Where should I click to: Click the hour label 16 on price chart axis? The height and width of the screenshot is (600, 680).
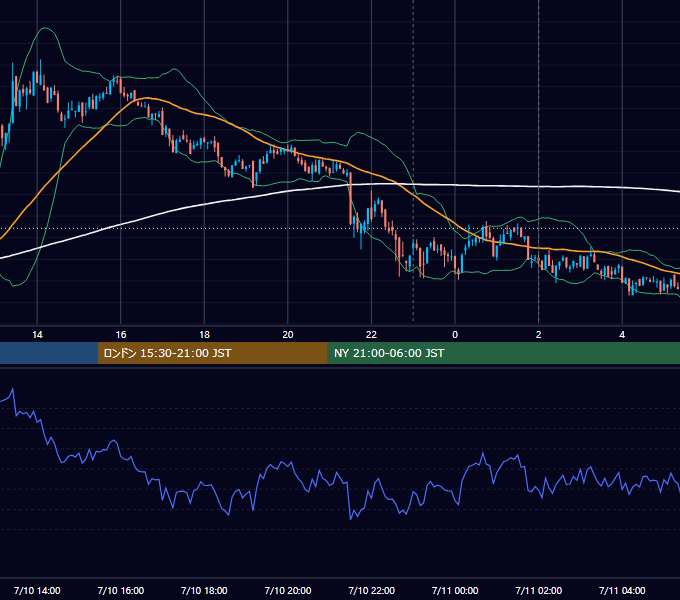click(121, 335)
